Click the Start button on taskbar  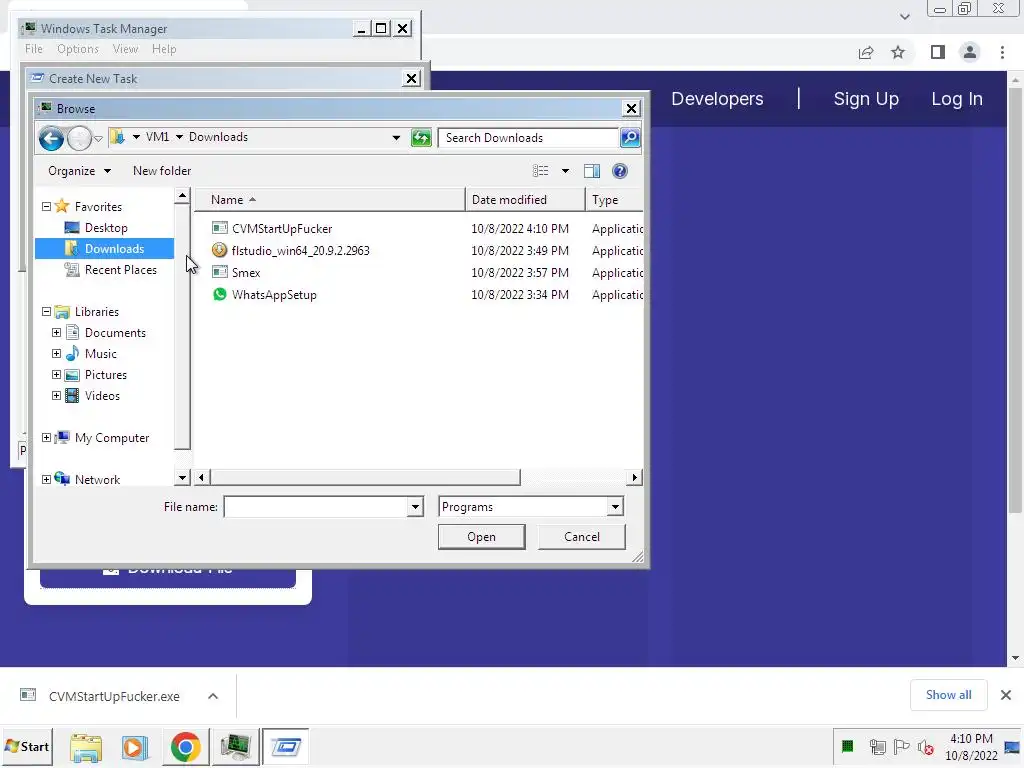point(27,746)
